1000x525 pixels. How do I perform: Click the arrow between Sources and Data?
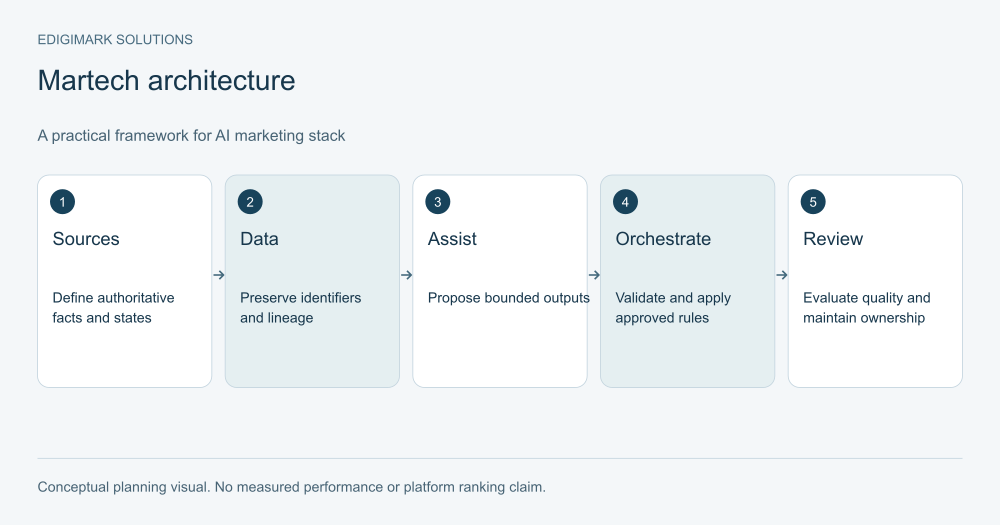coord(219,275)
